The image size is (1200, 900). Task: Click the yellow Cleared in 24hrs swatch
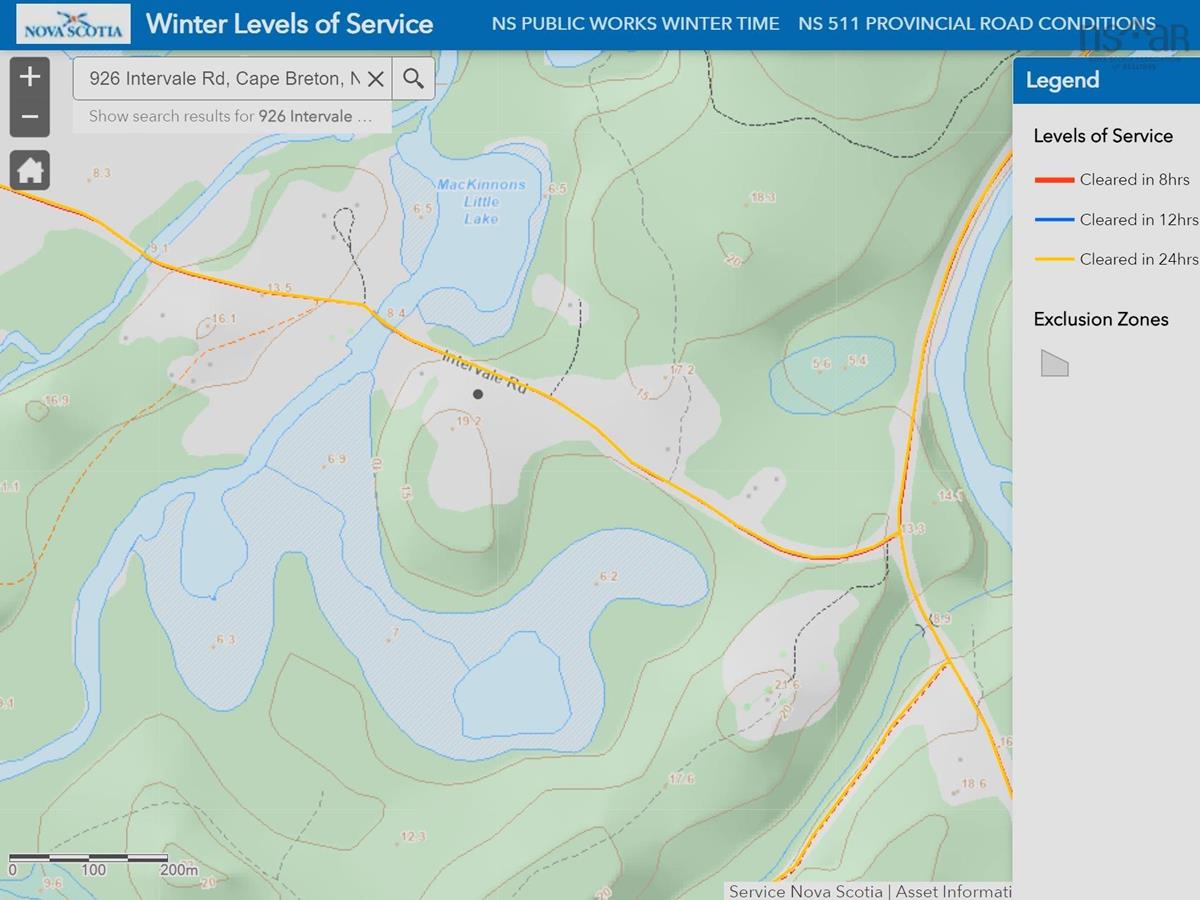click(1053, 259)
